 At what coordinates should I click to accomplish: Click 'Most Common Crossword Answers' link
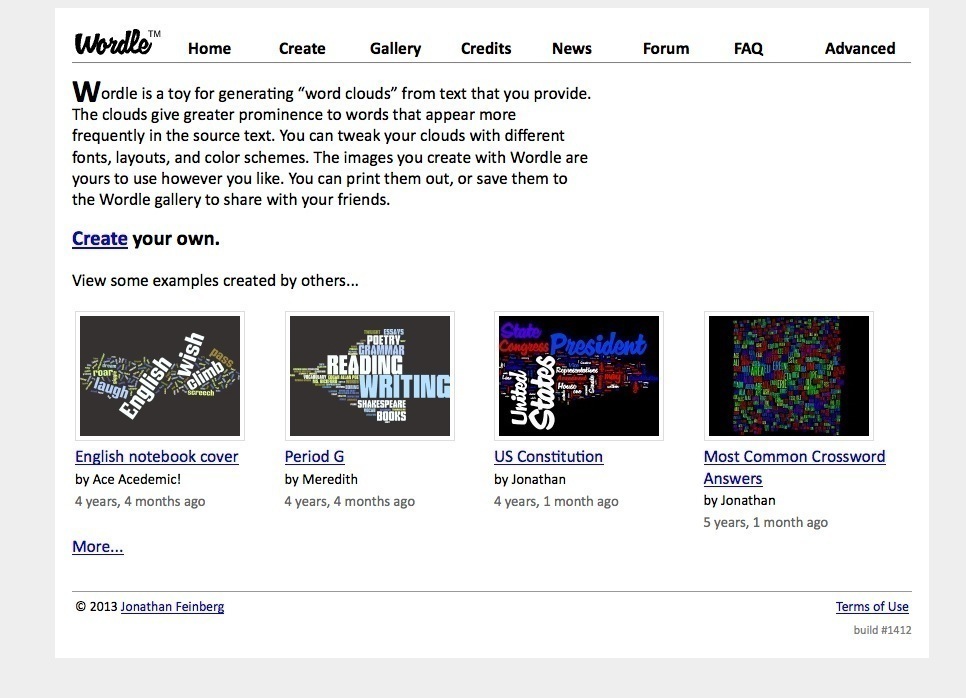[794, 468]
